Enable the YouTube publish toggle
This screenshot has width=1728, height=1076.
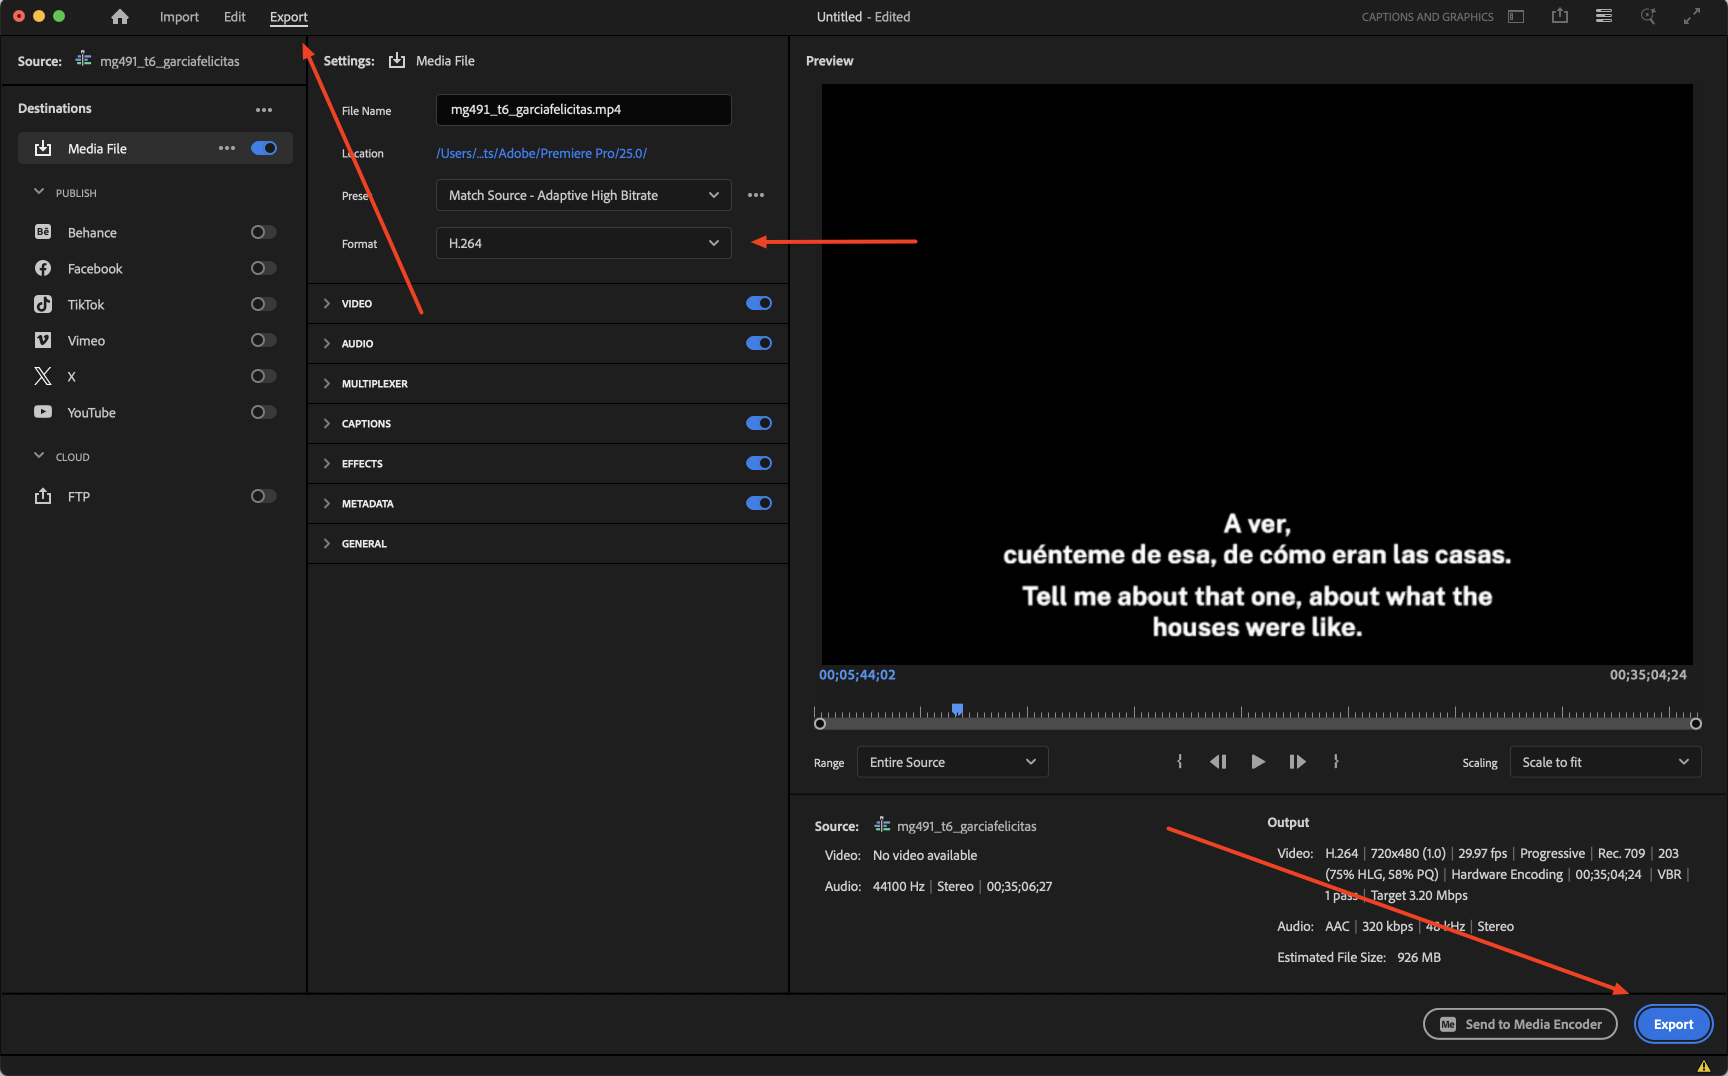pyautogui.click(x=263, y=412)
